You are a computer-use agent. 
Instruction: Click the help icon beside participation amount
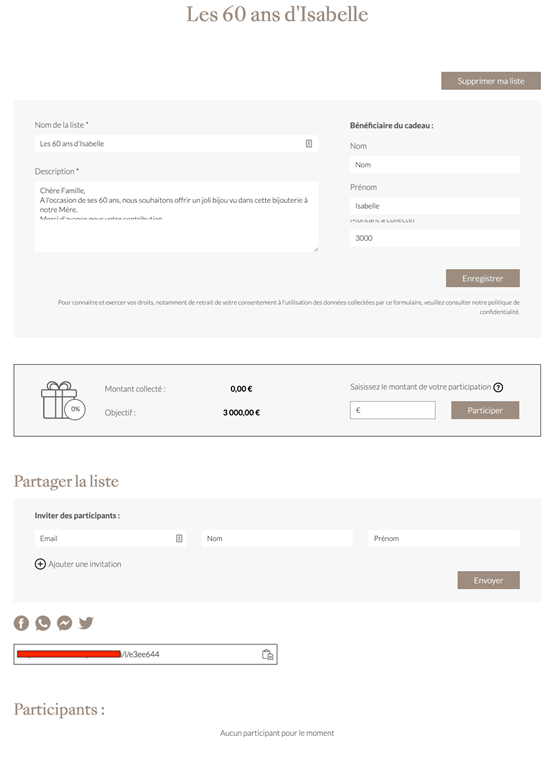498,387
